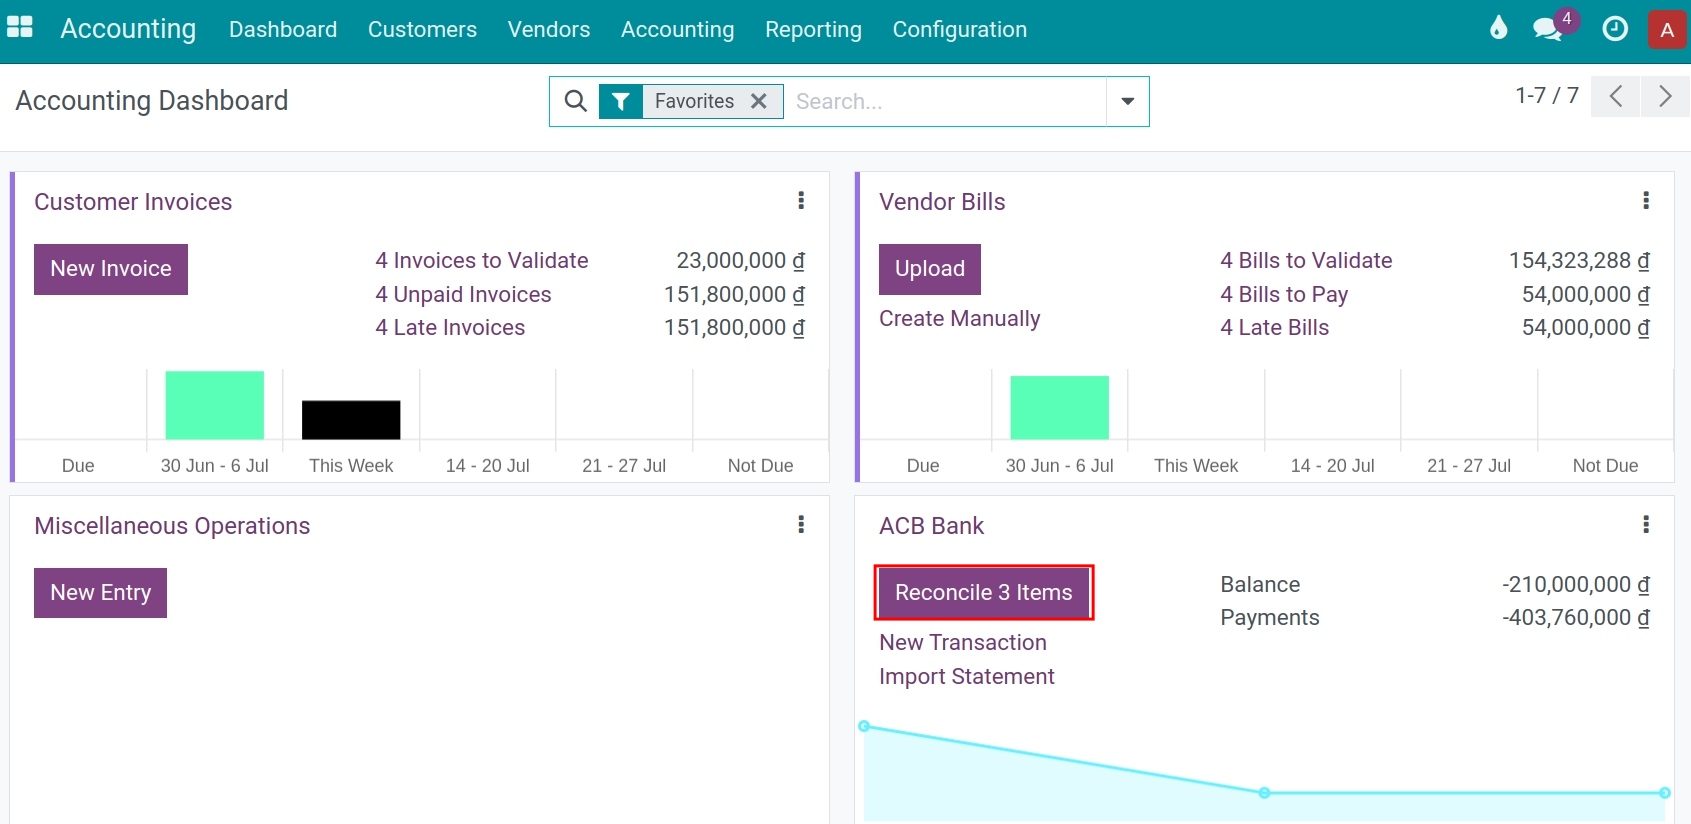1691x824 pixels.
Task: Click the water drop debug icon
Action: [1498, 28]
